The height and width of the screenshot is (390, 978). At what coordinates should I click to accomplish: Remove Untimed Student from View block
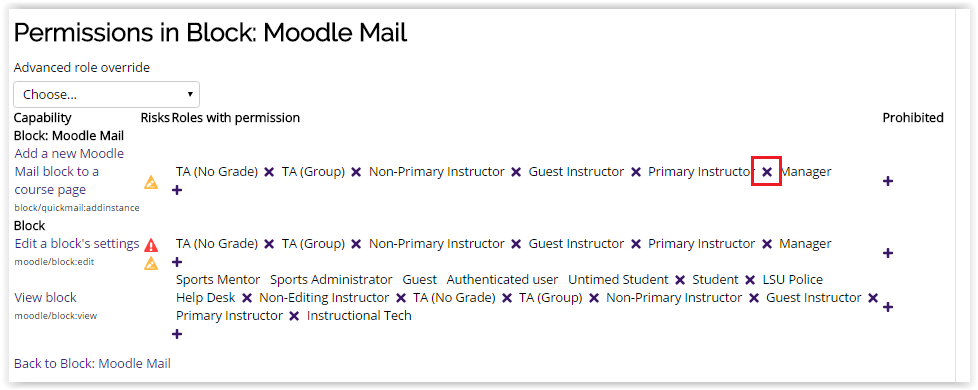(680, 280)
